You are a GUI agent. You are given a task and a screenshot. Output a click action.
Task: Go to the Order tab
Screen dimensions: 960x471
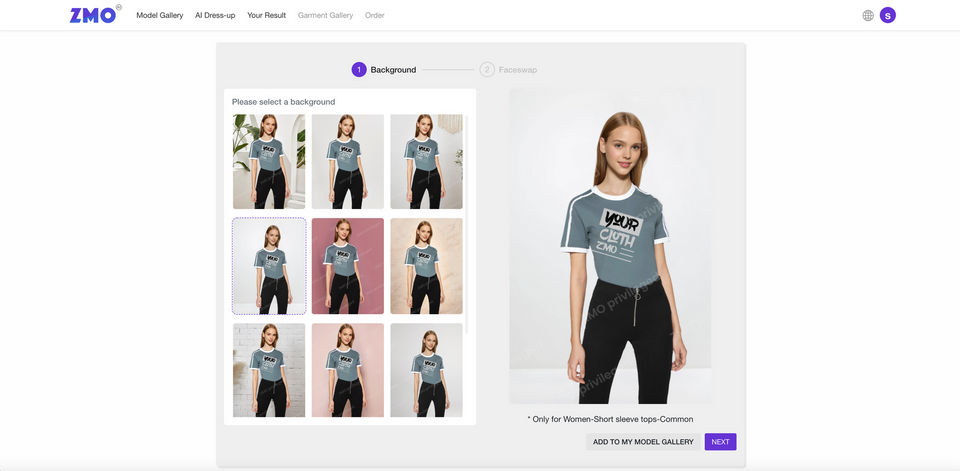(375, 15)
